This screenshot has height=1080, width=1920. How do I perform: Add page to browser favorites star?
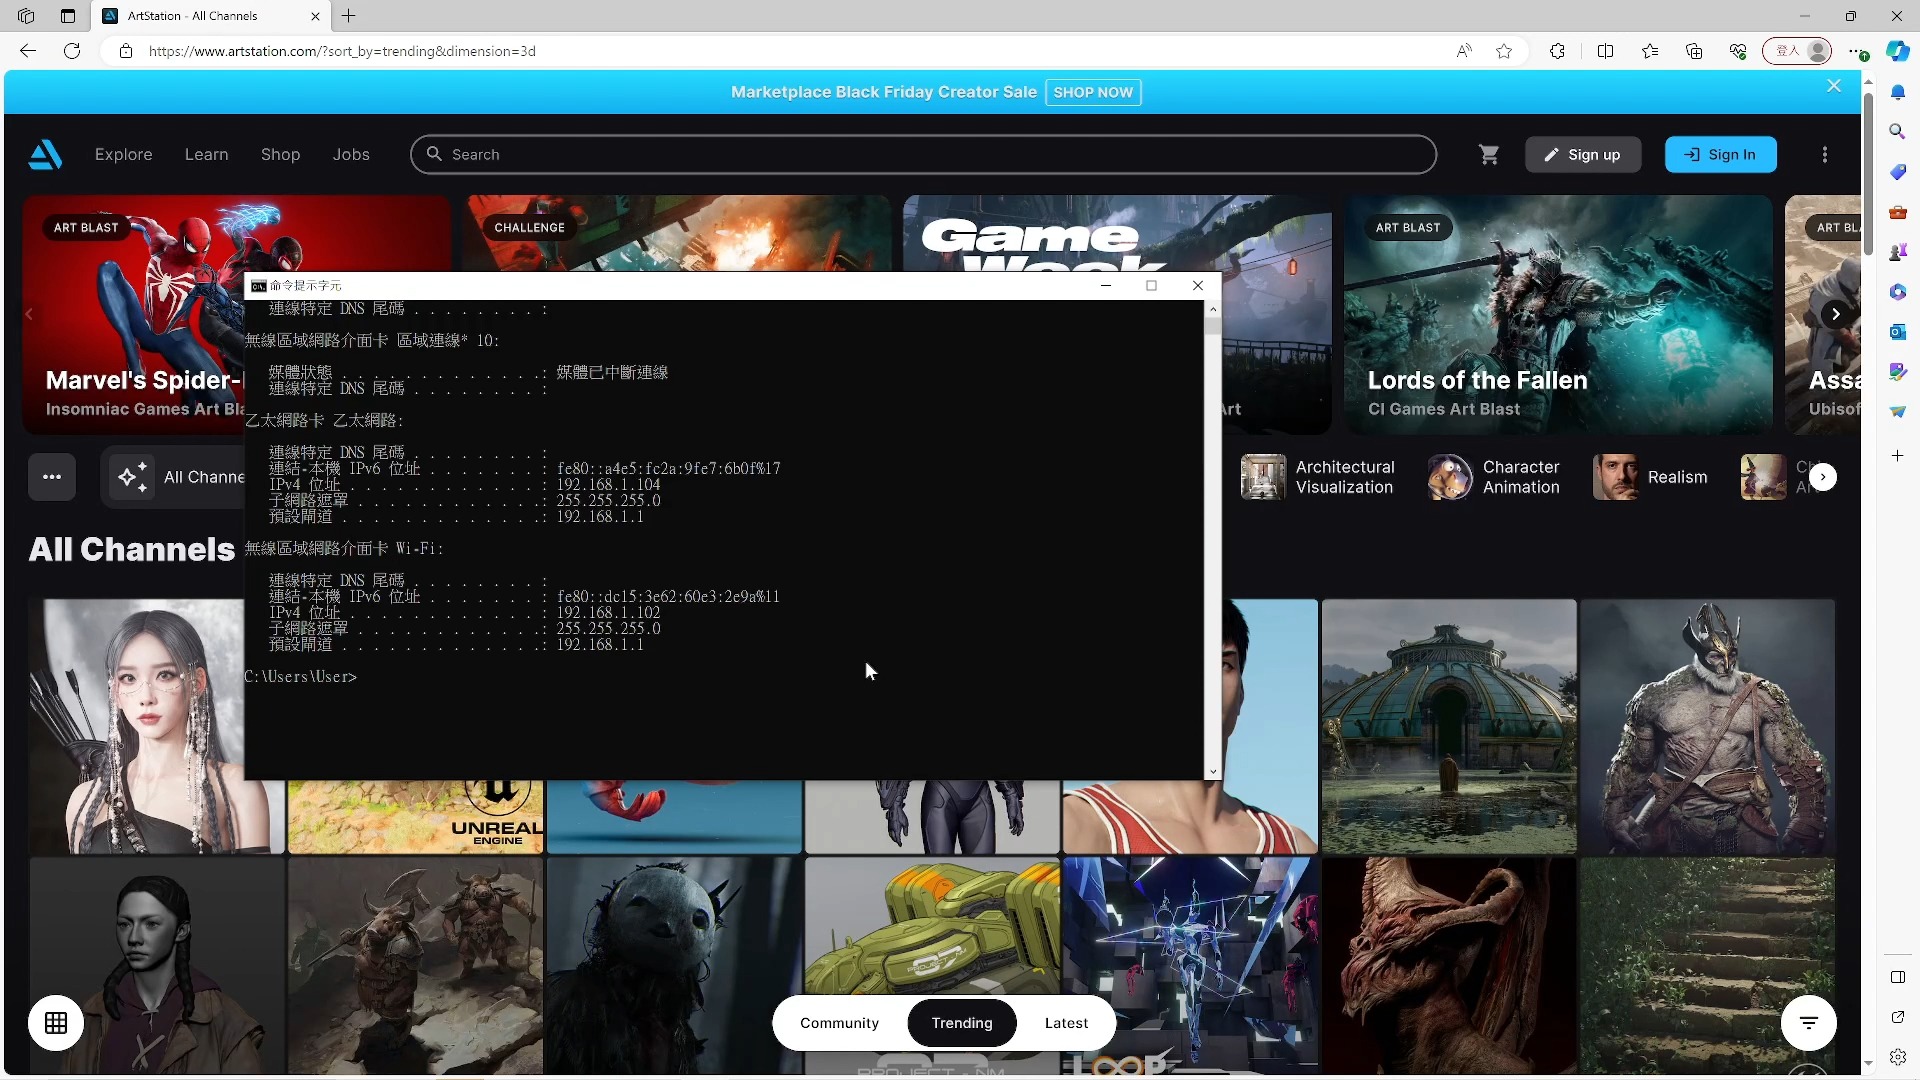(x=1504, y=51)
